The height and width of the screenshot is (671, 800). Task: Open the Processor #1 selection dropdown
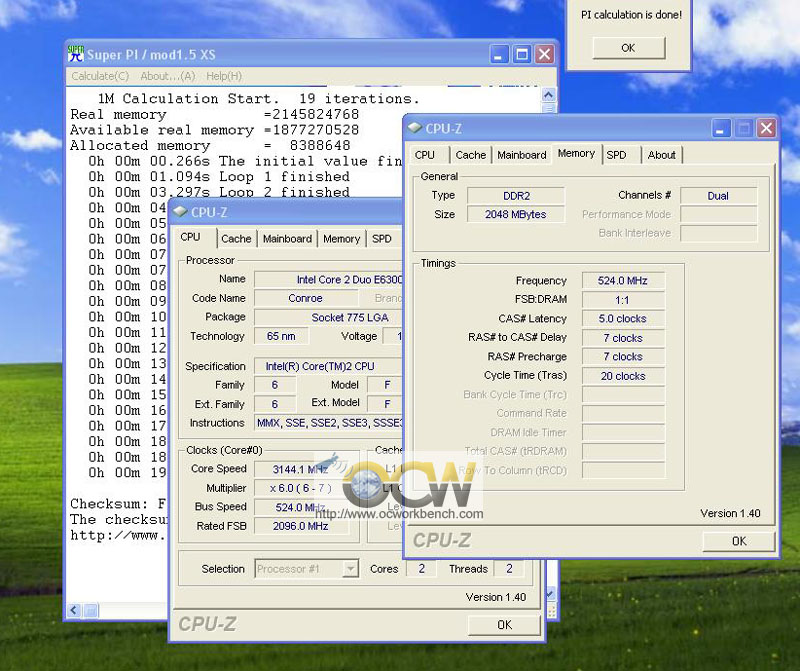[350, 569]
